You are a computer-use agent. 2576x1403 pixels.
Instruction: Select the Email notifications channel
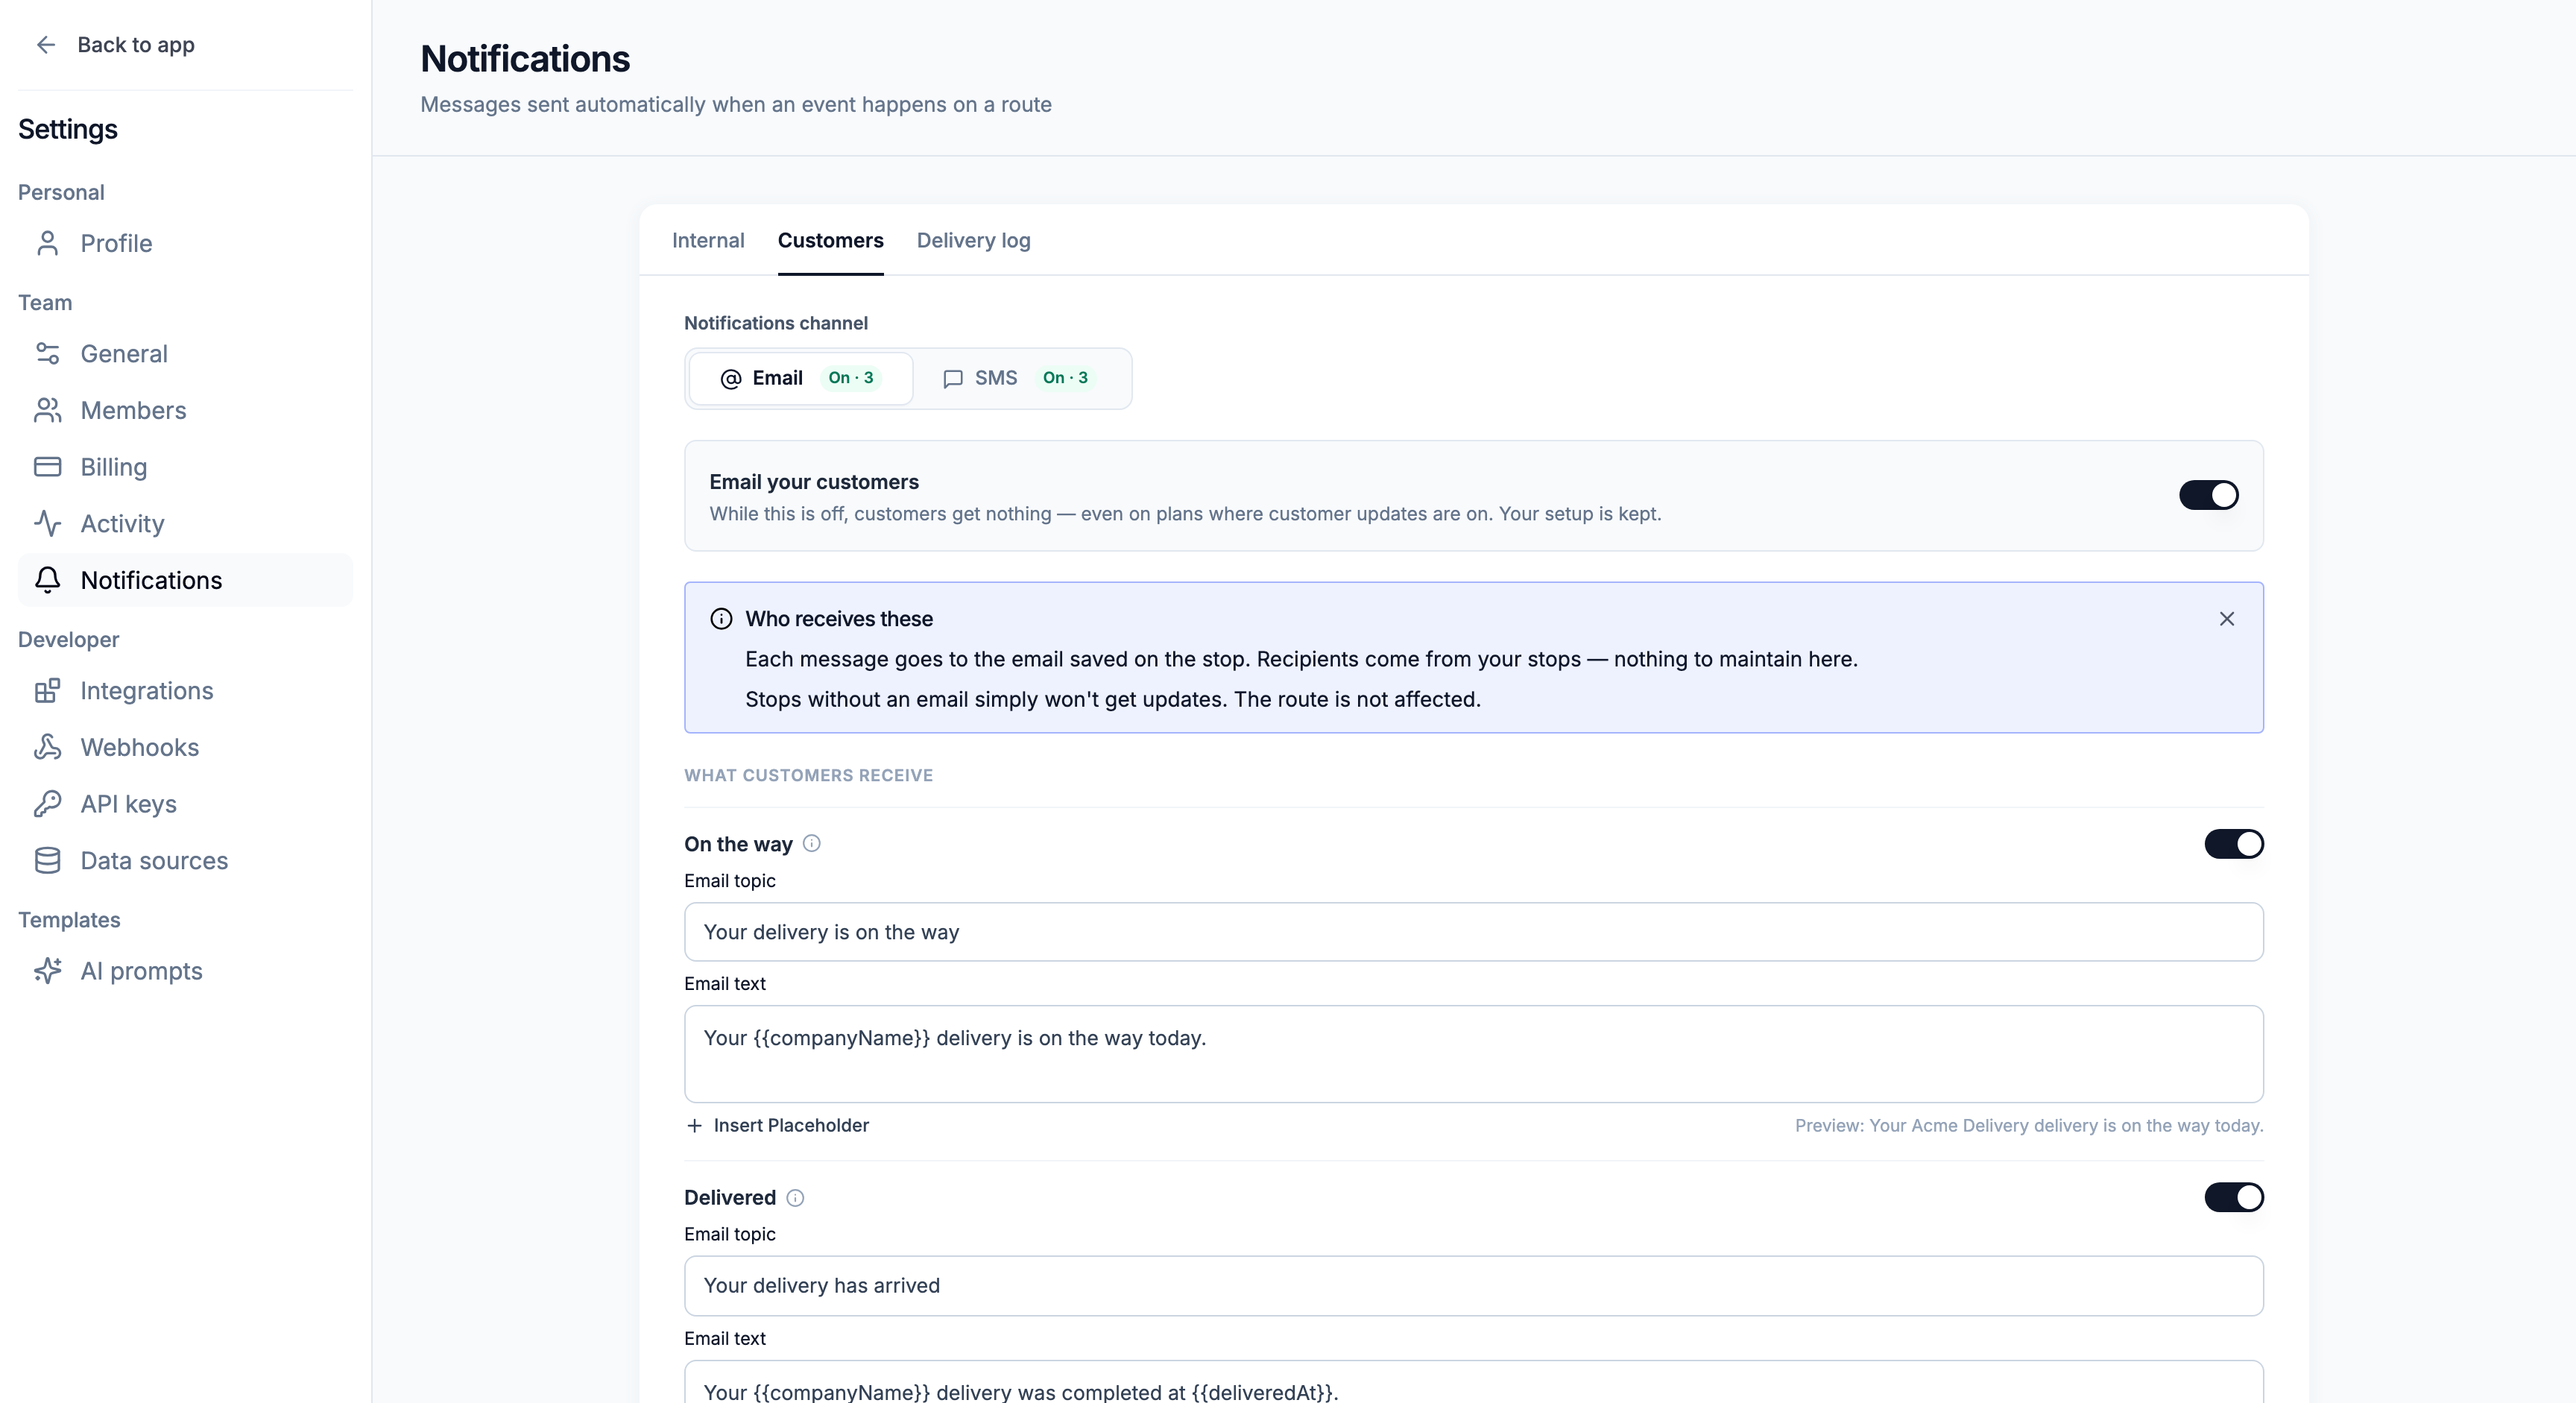[801, 378]
